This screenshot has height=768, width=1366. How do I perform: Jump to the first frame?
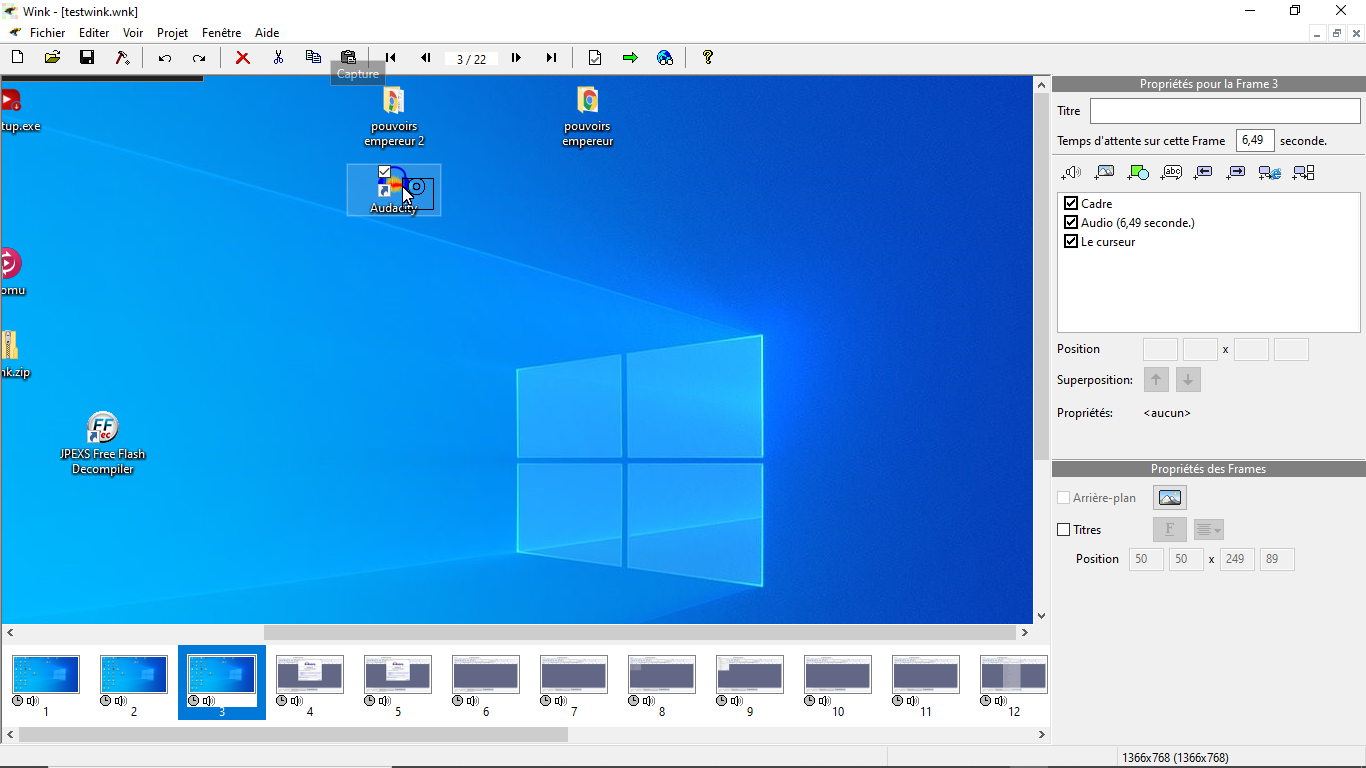(391, 58)
